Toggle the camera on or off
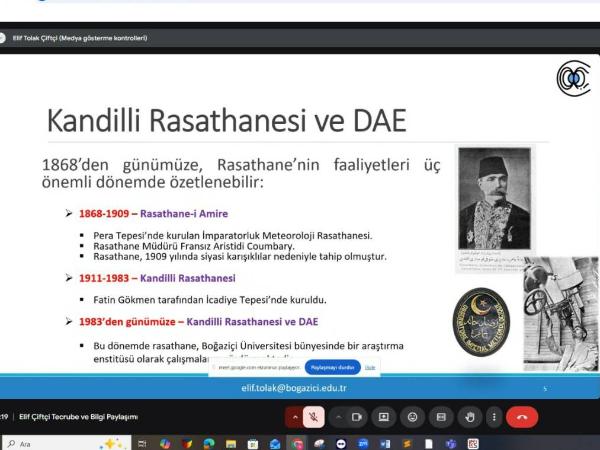Screen dimensions: 600x450 pyautogui.click(x=359, y=416)
